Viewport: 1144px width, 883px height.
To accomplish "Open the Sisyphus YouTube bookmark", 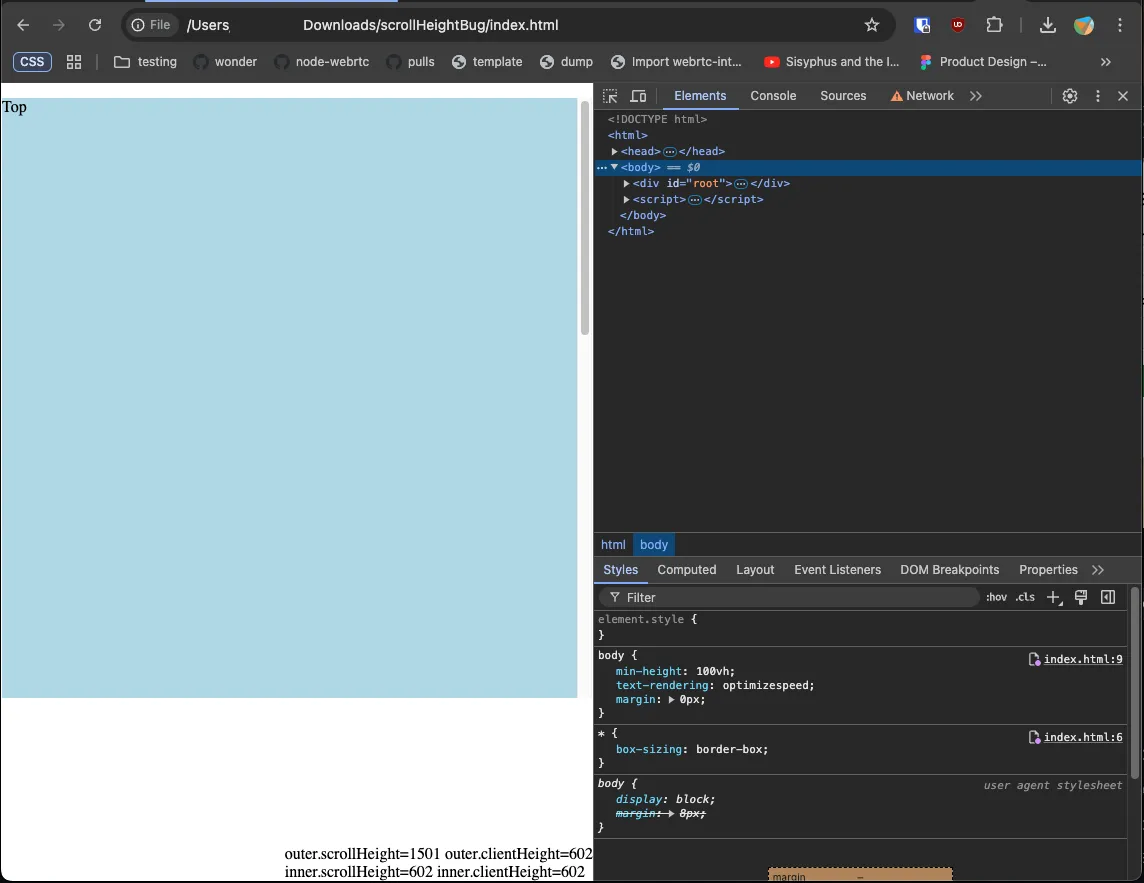I will click(x=831, y=62).
